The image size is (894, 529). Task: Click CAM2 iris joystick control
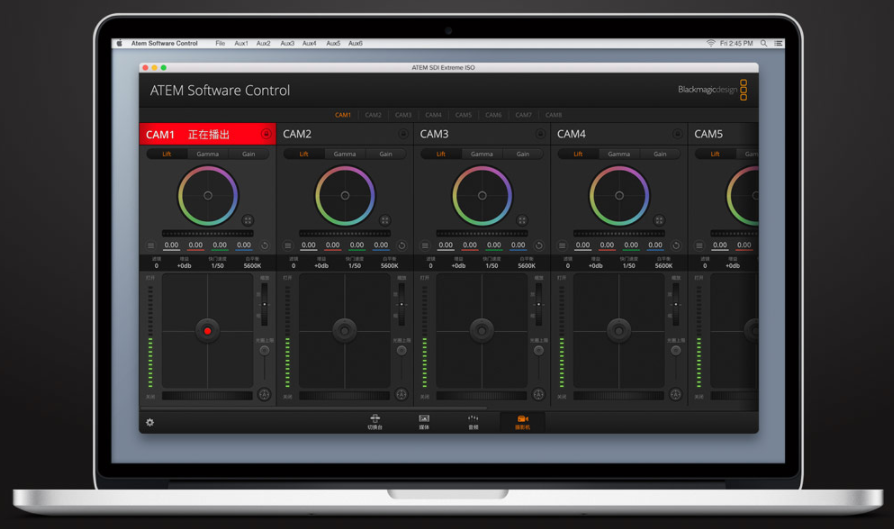coord(344,331)
